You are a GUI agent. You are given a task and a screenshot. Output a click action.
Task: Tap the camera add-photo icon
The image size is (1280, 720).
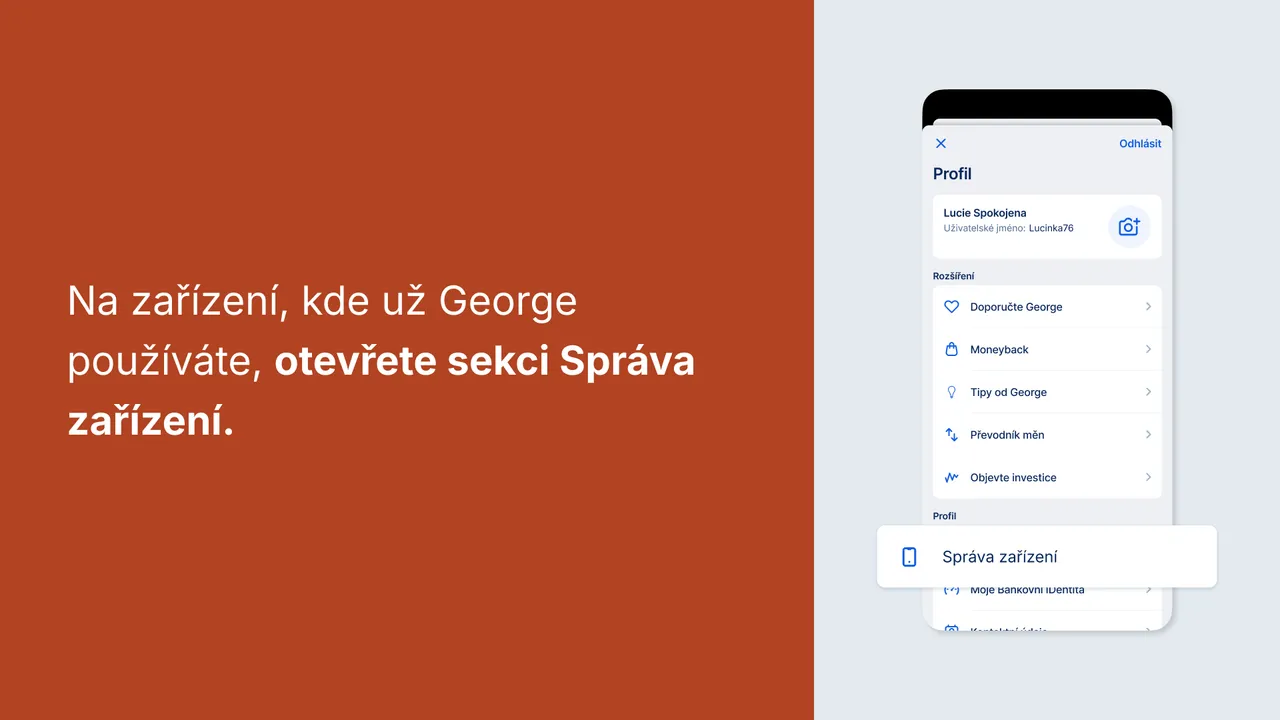click(1129, 227)
